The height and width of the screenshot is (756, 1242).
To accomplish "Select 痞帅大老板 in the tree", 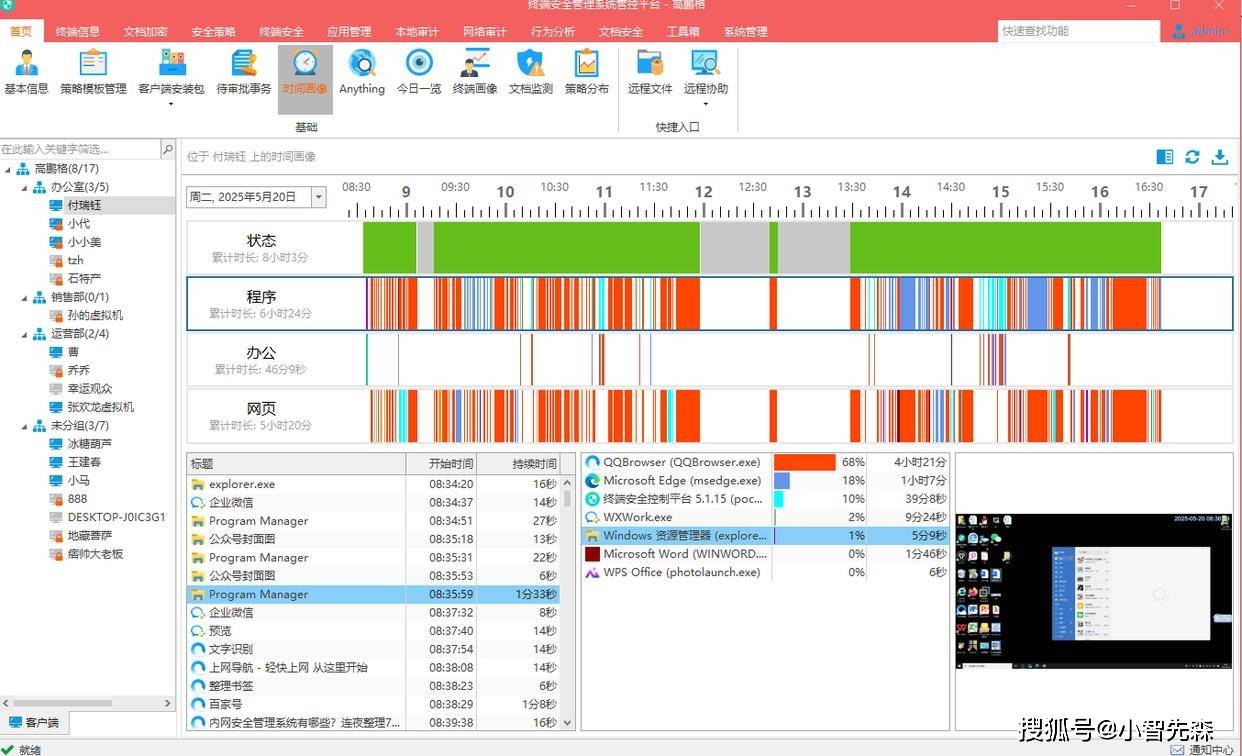I will pyautogui.click(x=95, y=554).
